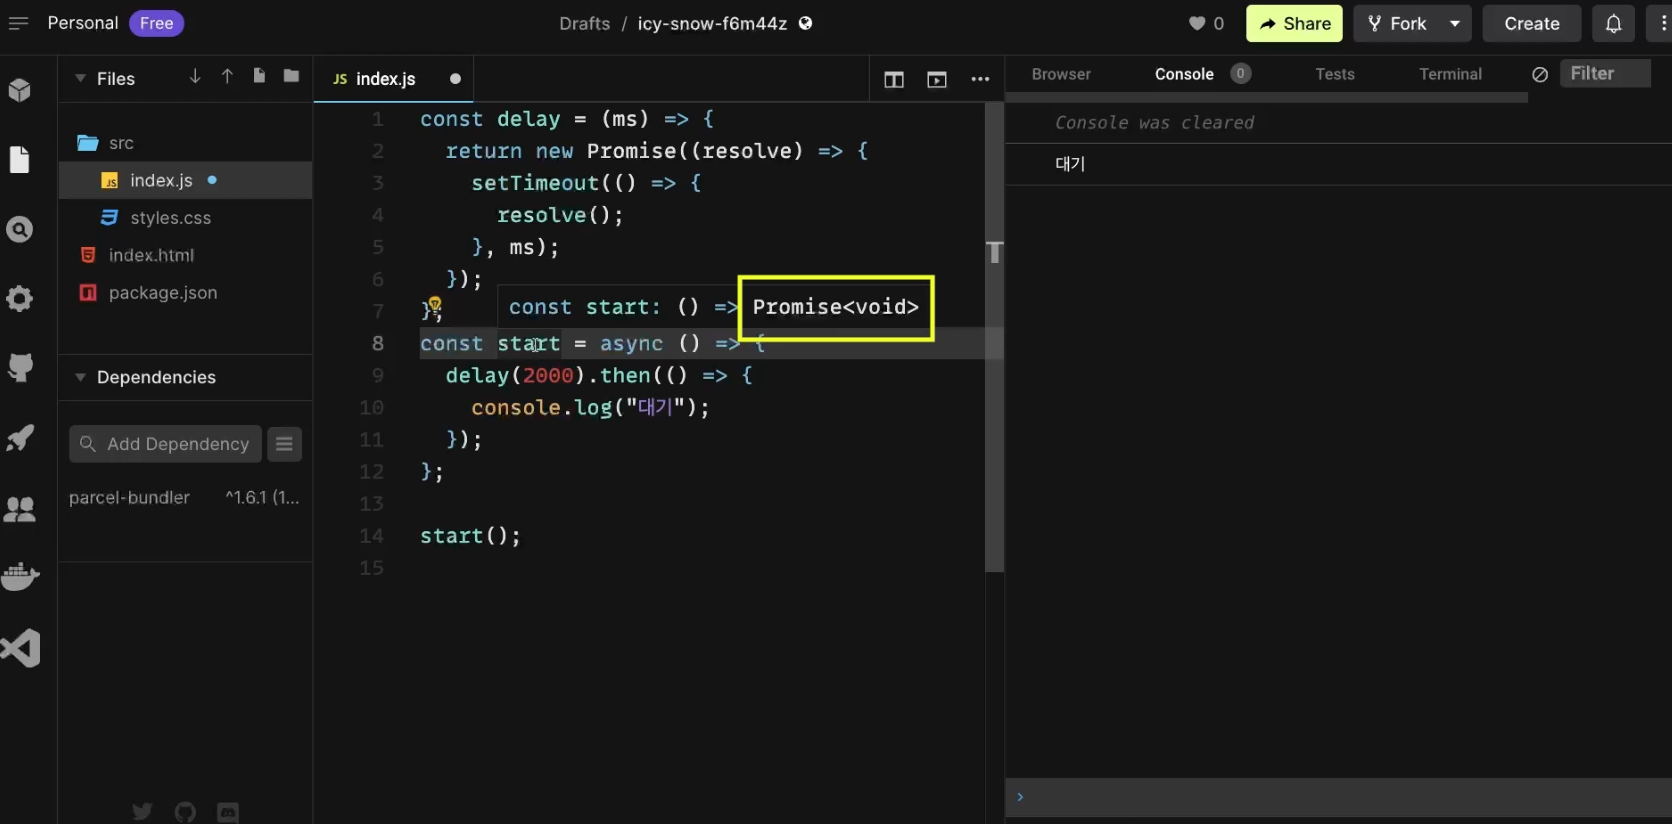This screenshot has width=1672, height=824.
Task: Switch to the Browser tab
Action: (1061, 74)
